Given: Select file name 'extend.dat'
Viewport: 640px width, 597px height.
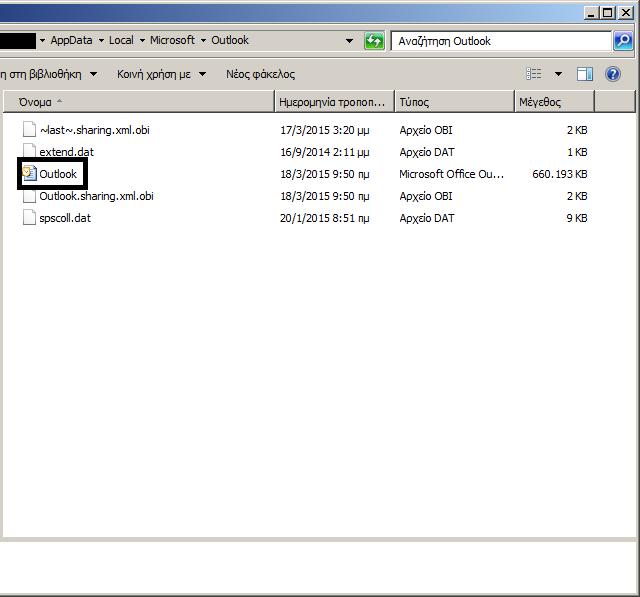Looking at the screenshot, I should click(x=67, y=152).
